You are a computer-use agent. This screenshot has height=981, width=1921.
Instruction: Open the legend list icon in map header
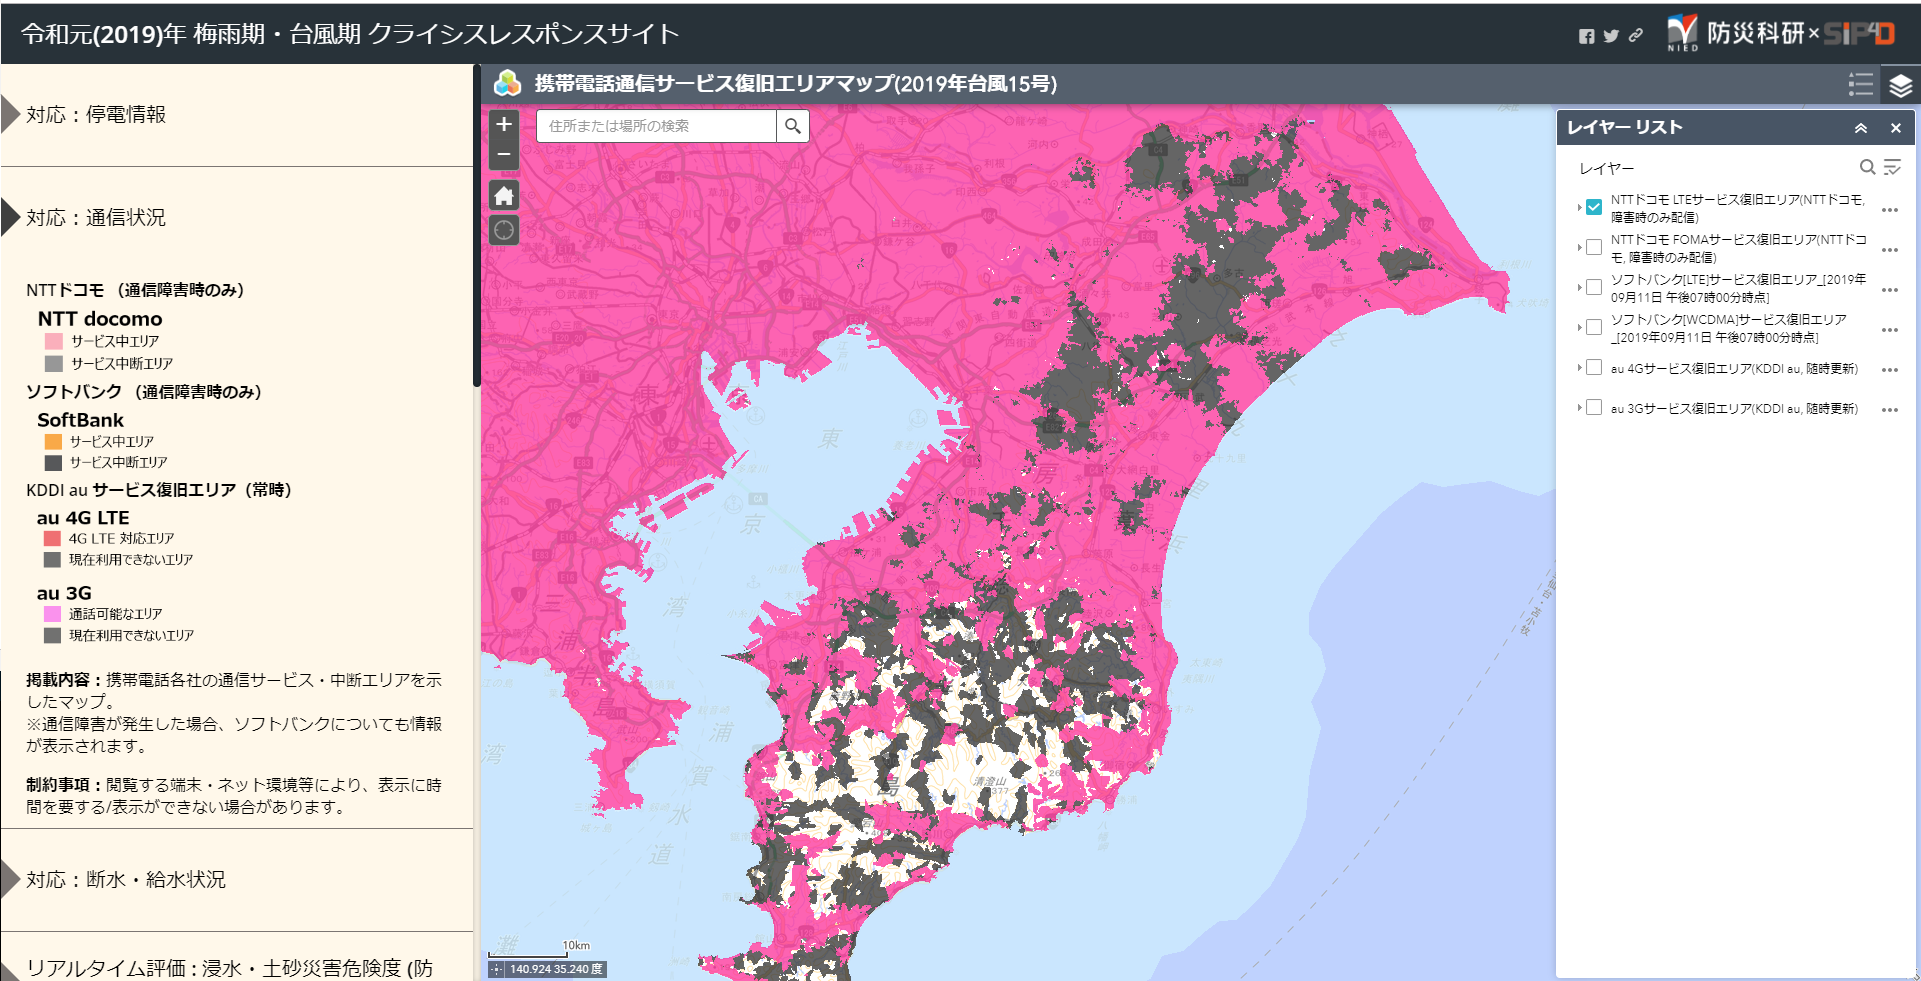coord(1860,85)
